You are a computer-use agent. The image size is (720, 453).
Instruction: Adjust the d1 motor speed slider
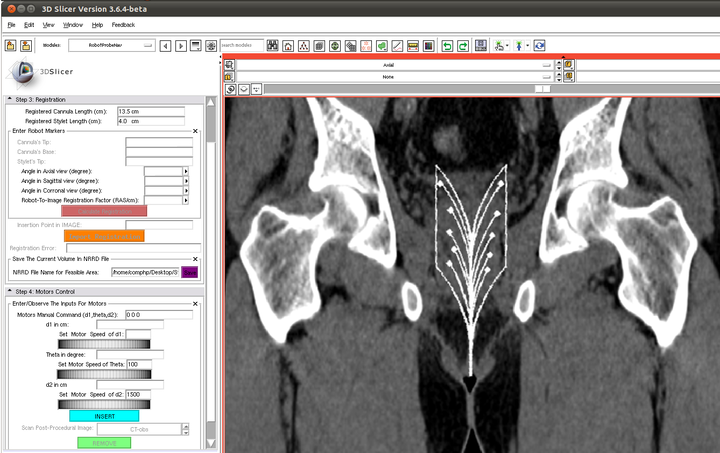104,344
